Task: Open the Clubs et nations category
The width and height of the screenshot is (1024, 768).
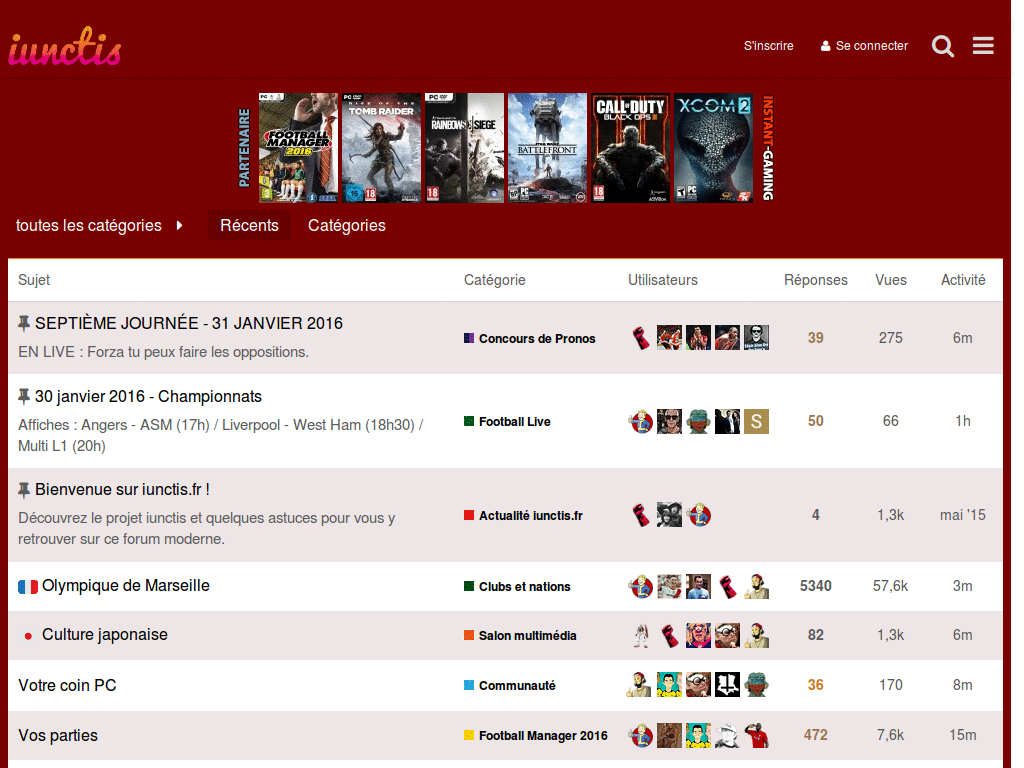Action: click(517, 586)
